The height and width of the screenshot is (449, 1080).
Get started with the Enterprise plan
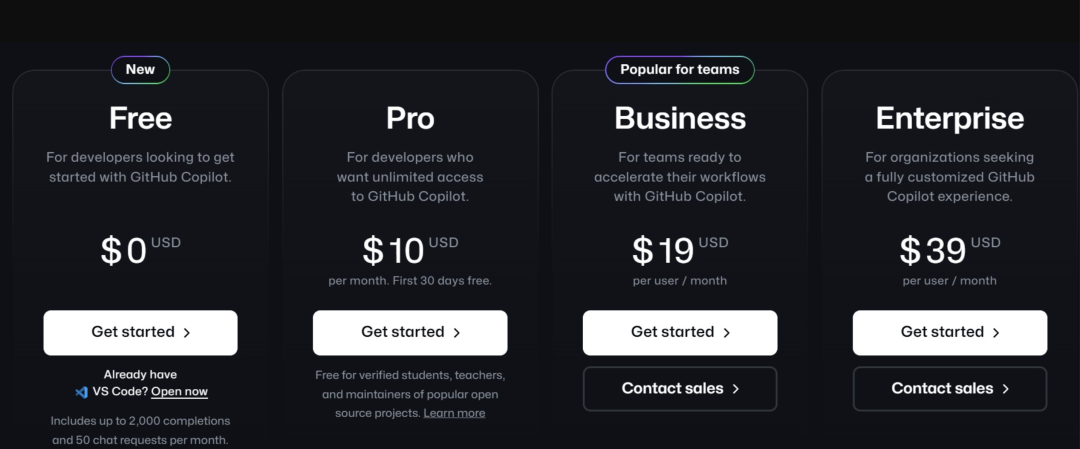[950, 333]
